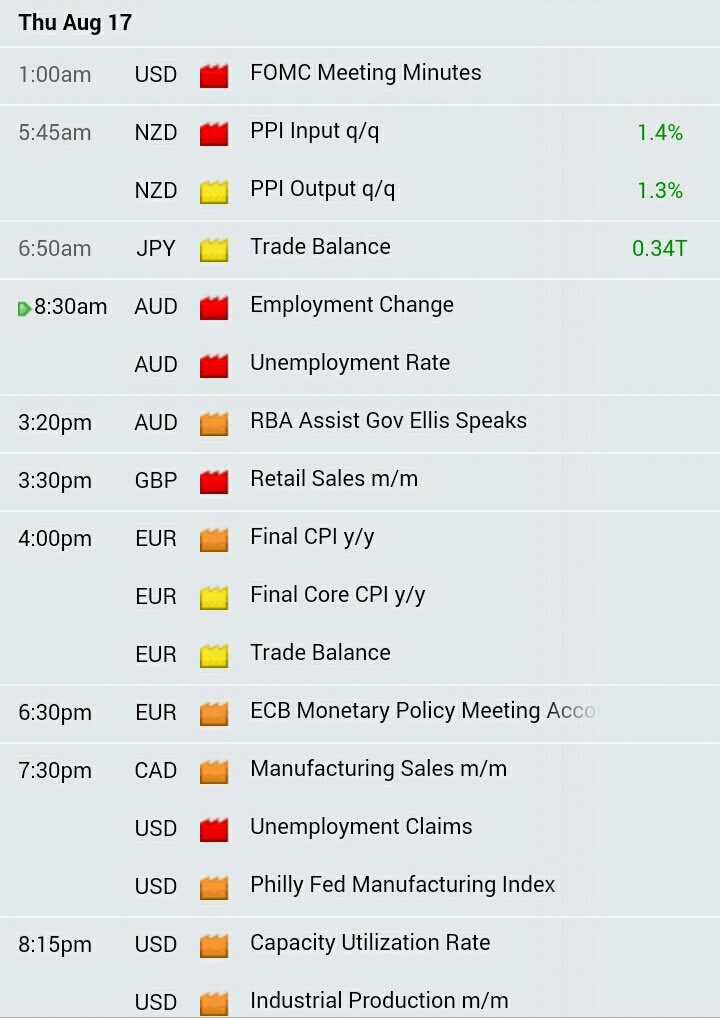Click yellow impact icon beside PPI Output q/q
720x1018 pixels.
click(214, 192)
